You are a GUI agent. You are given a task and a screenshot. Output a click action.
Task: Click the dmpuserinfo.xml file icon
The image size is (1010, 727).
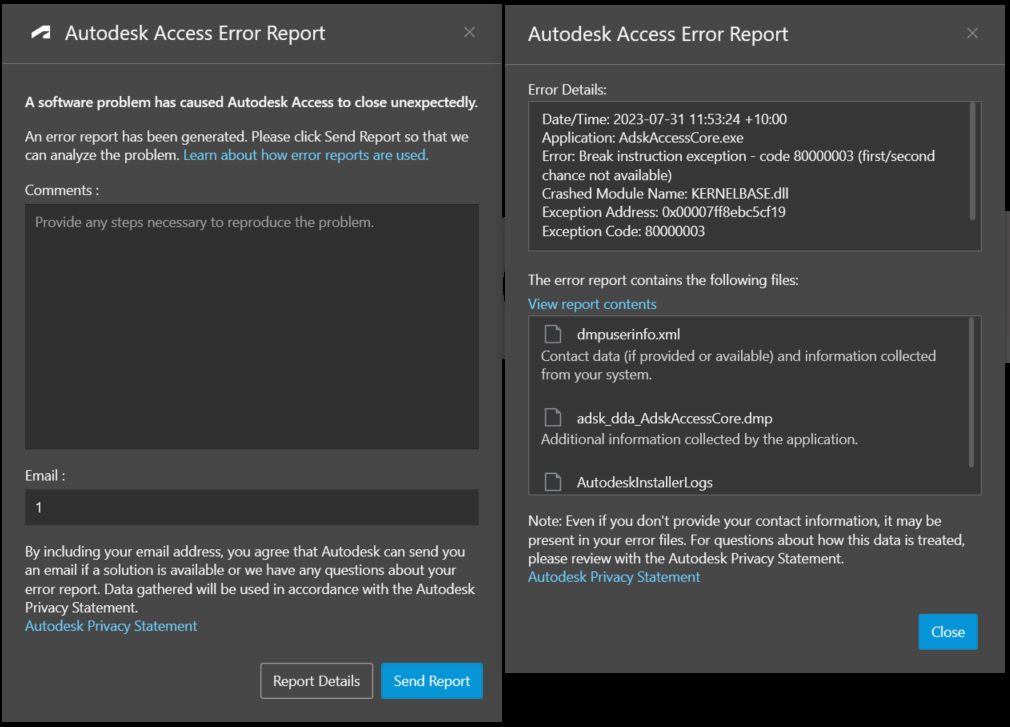pos(552,334)
